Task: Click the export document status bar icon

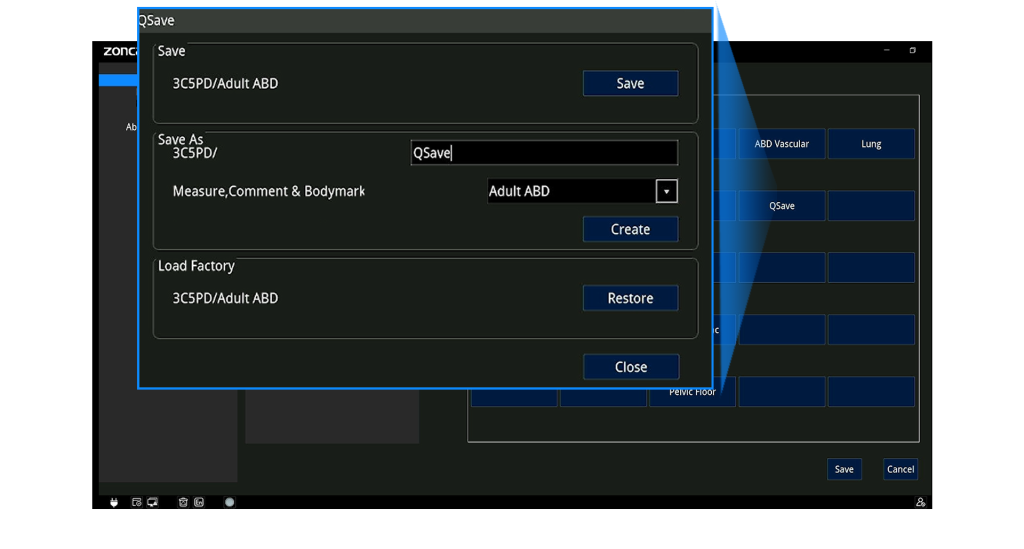Action: pos(199,502)
